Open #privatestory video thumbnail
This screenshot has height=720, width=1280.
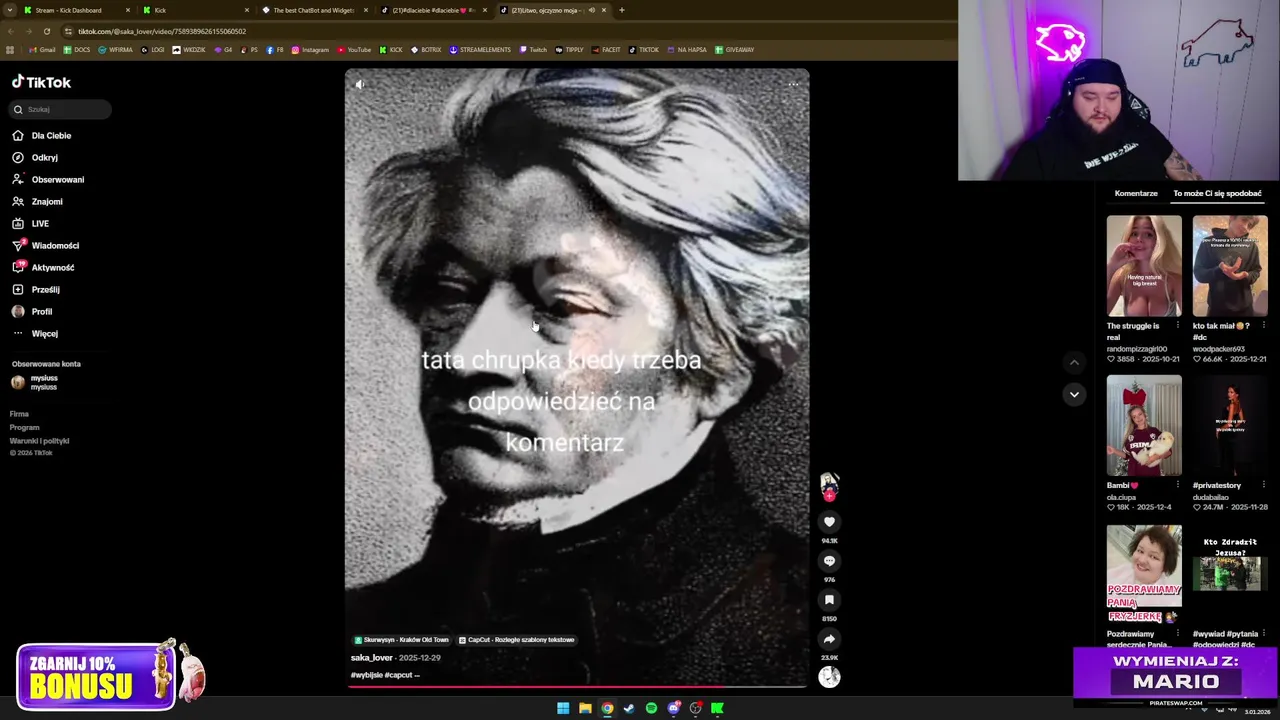pyautogui.click(x=1230, y=425)
